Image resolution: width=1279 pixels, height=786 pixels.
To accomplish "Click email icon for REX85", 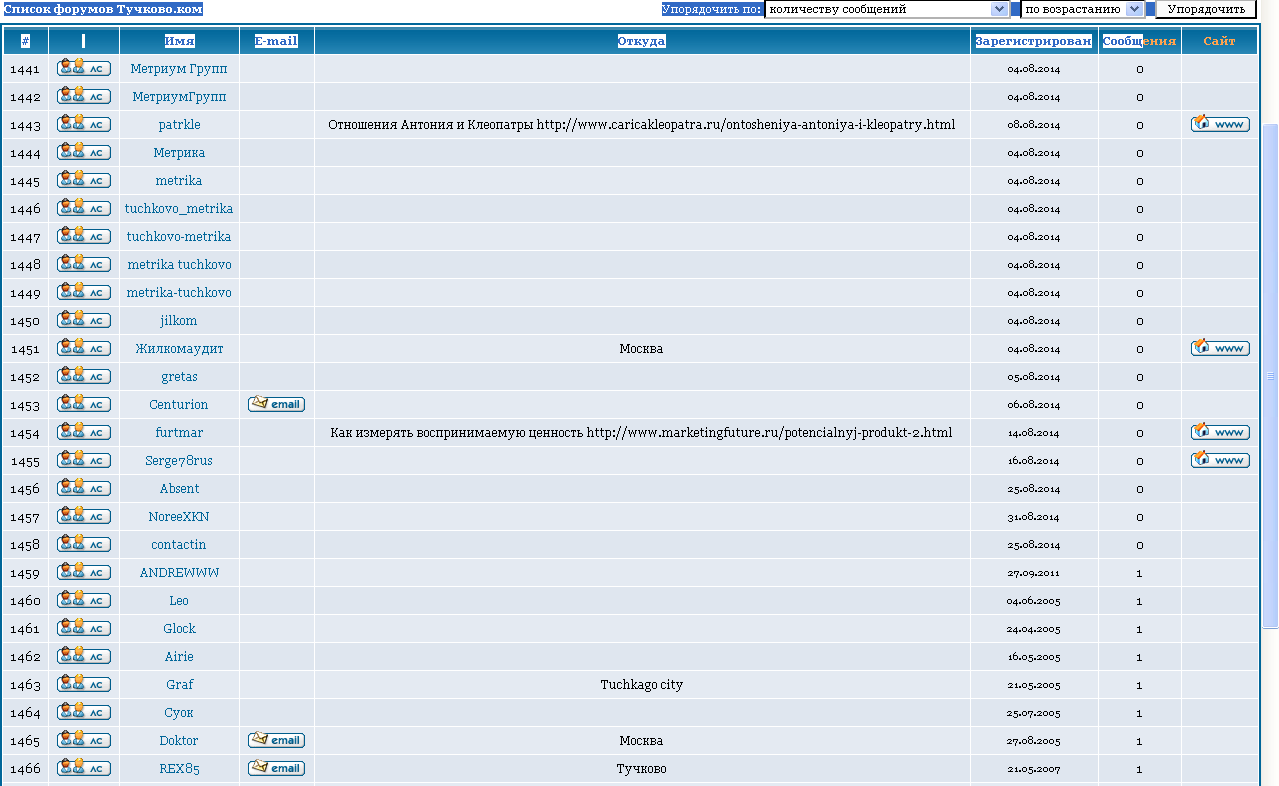I will pyautogui.click(x=277, y=767).
